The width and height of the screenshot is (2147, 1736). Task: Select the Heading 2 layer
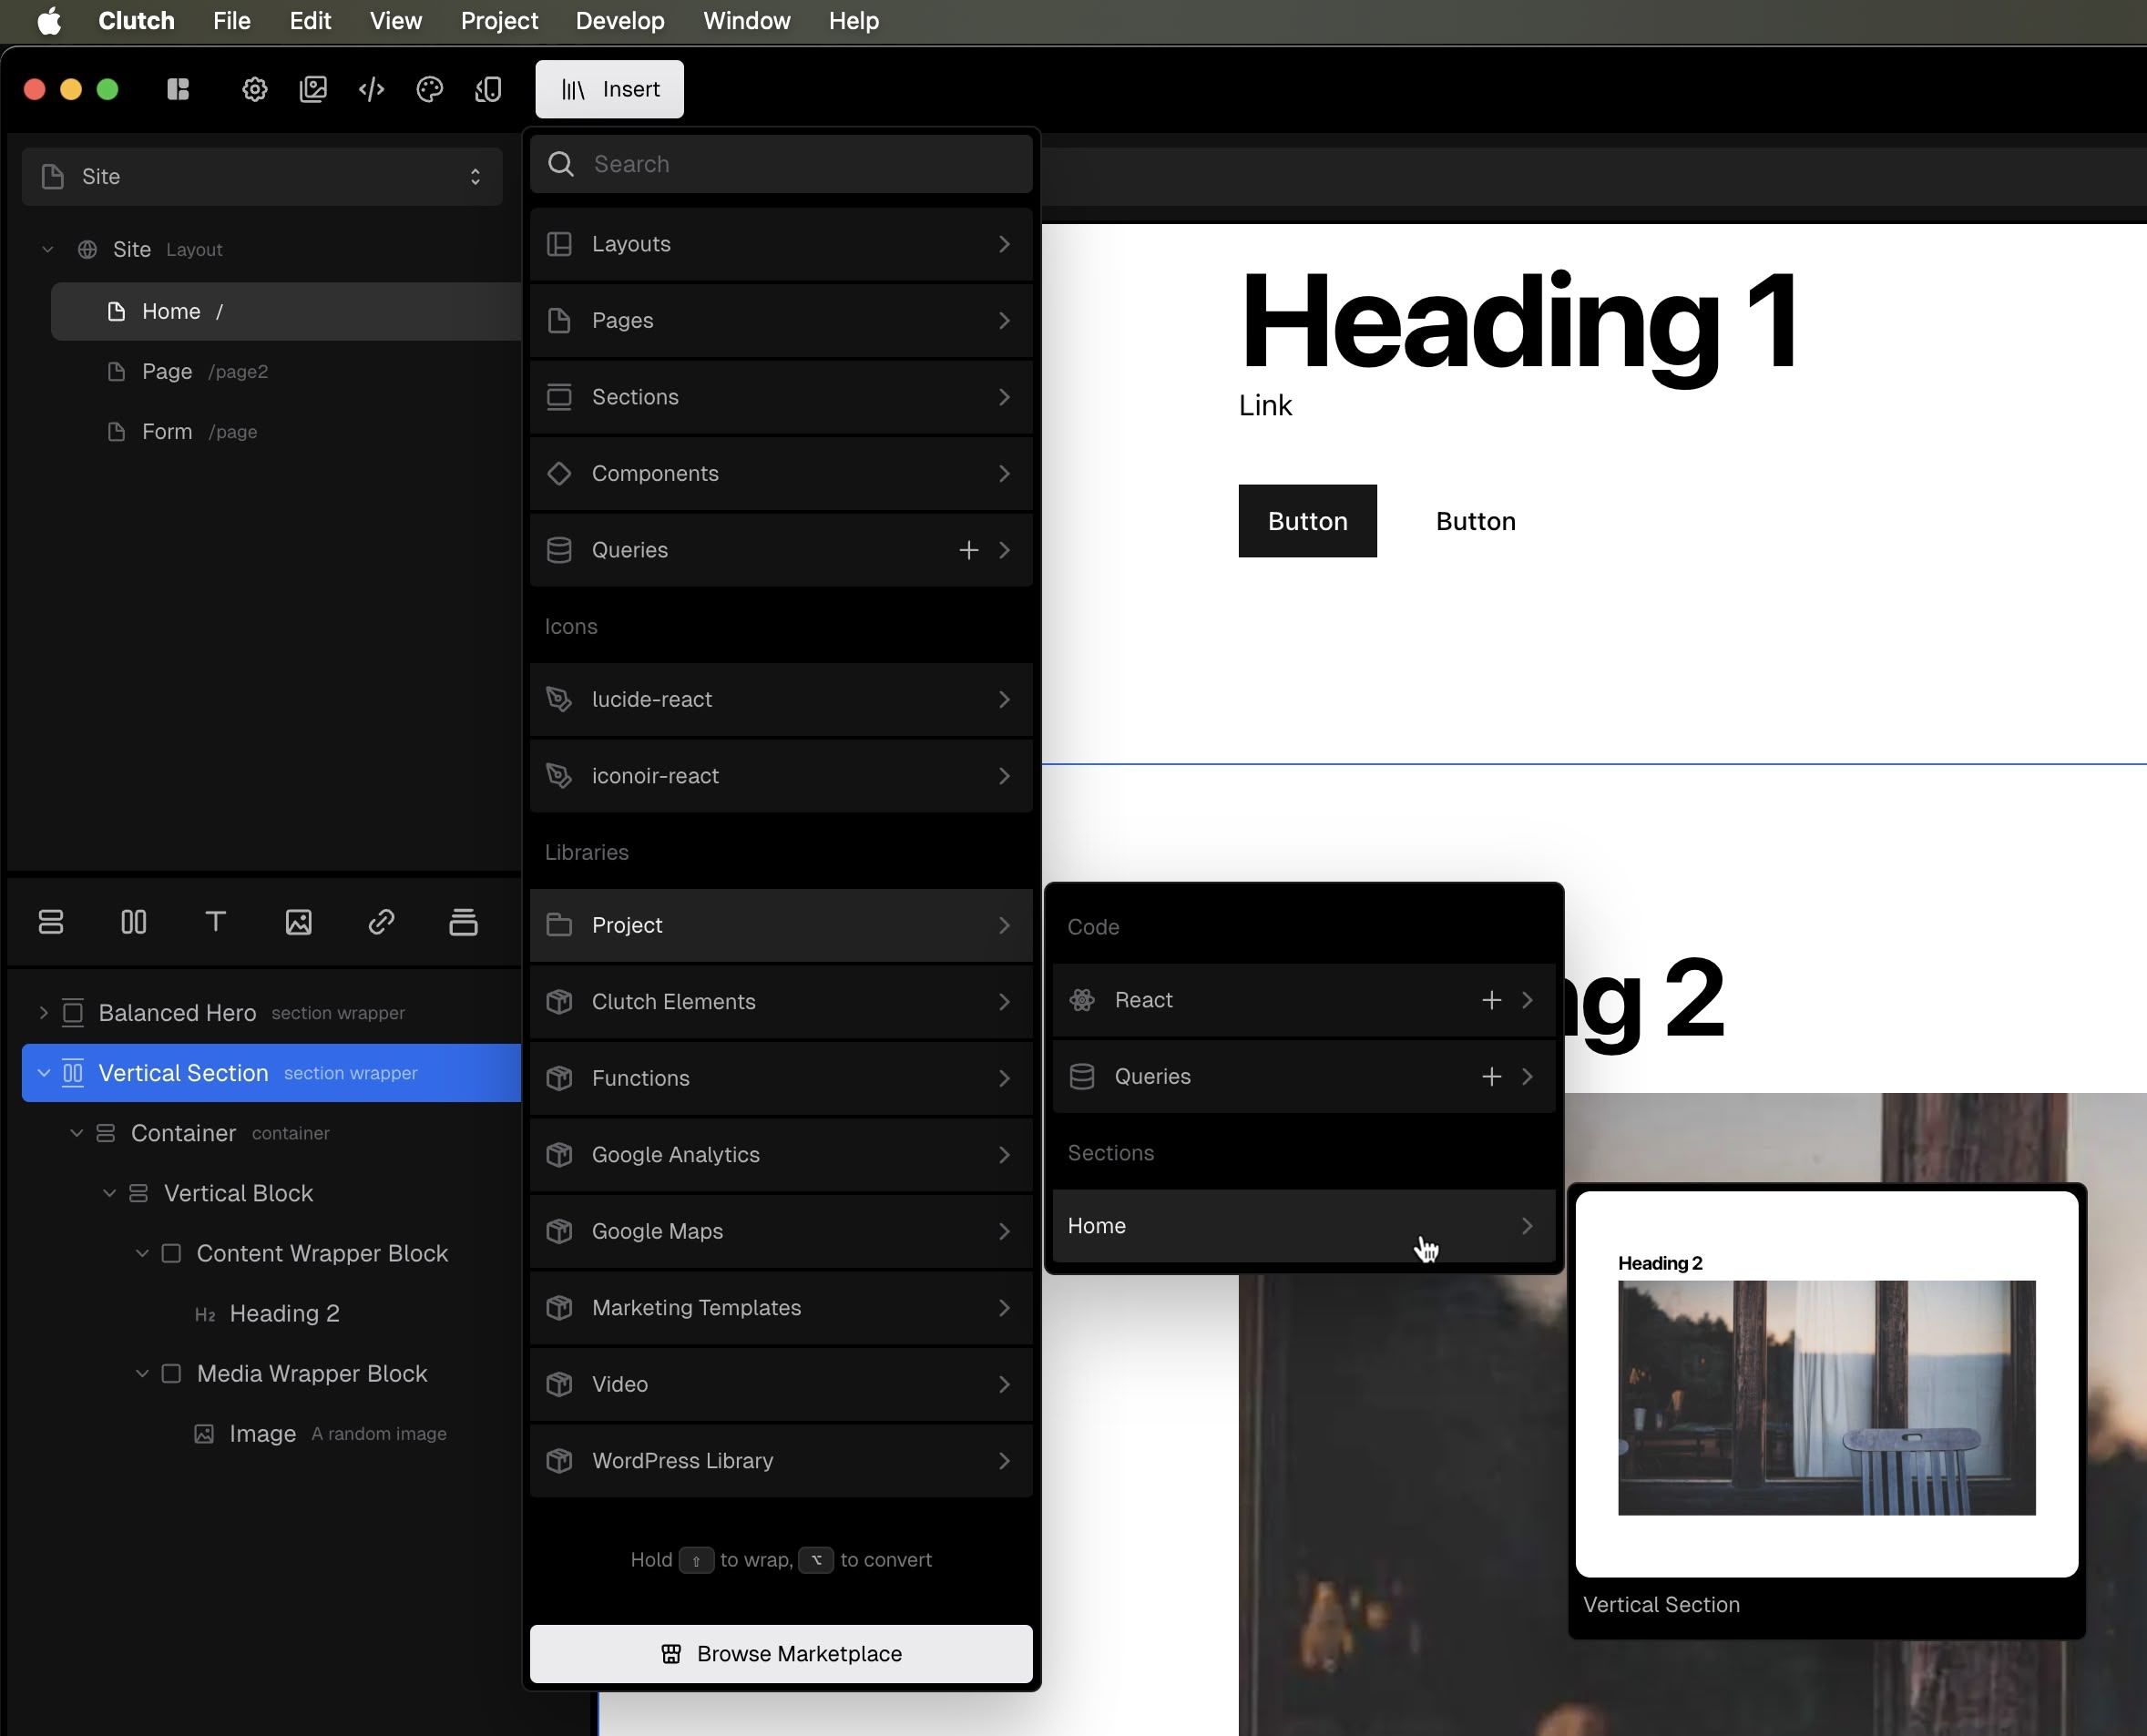[x=284, y=1314]
